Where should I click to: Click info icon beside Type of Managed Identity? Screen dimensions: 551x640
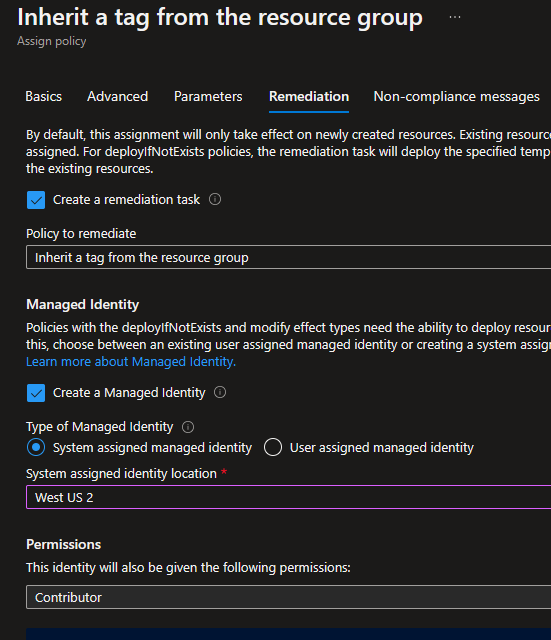pyautogui.click(x=188, y=427)
